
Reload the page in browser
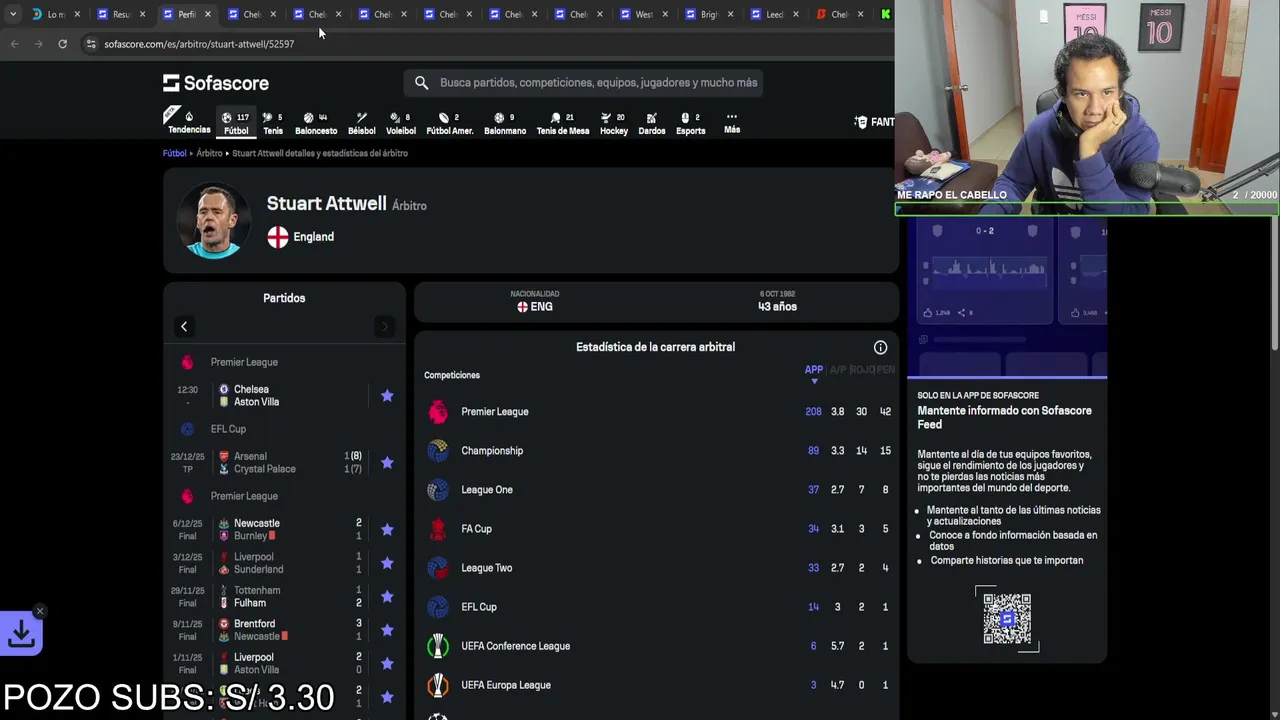click(62, 44)
